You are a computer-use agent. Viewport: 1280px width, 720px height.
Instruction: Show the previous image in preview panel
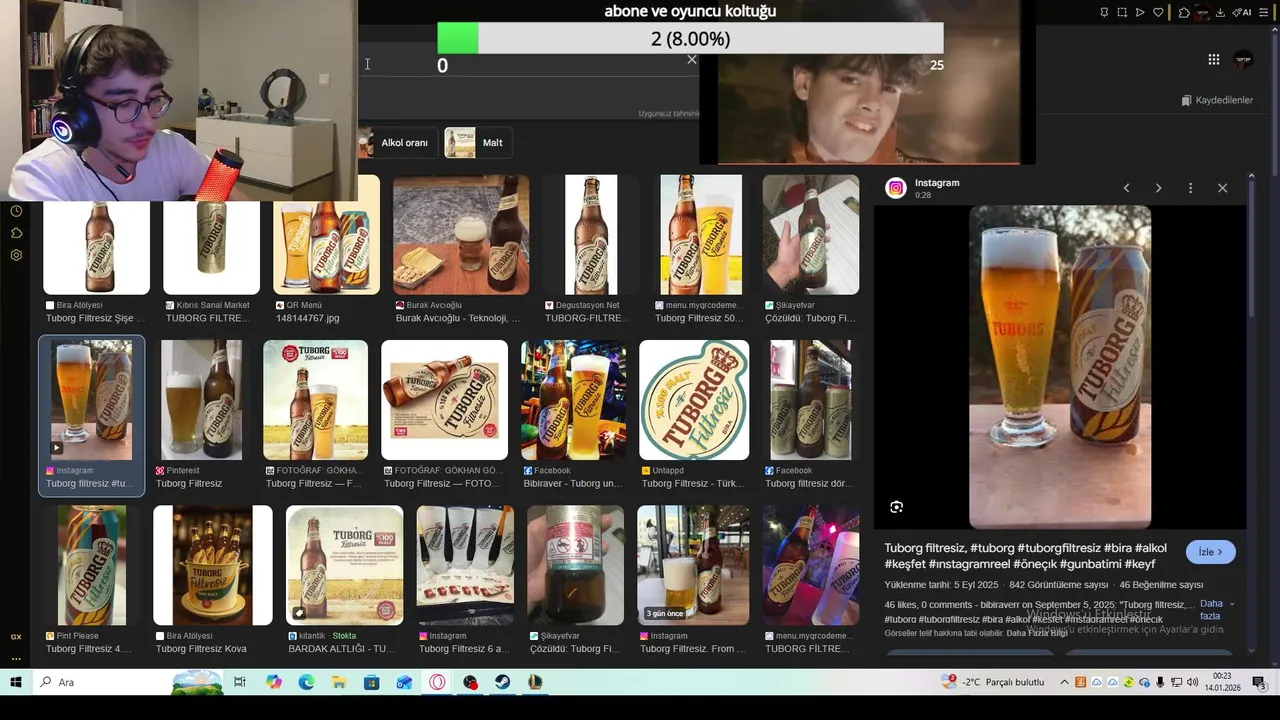point(1126,188)
